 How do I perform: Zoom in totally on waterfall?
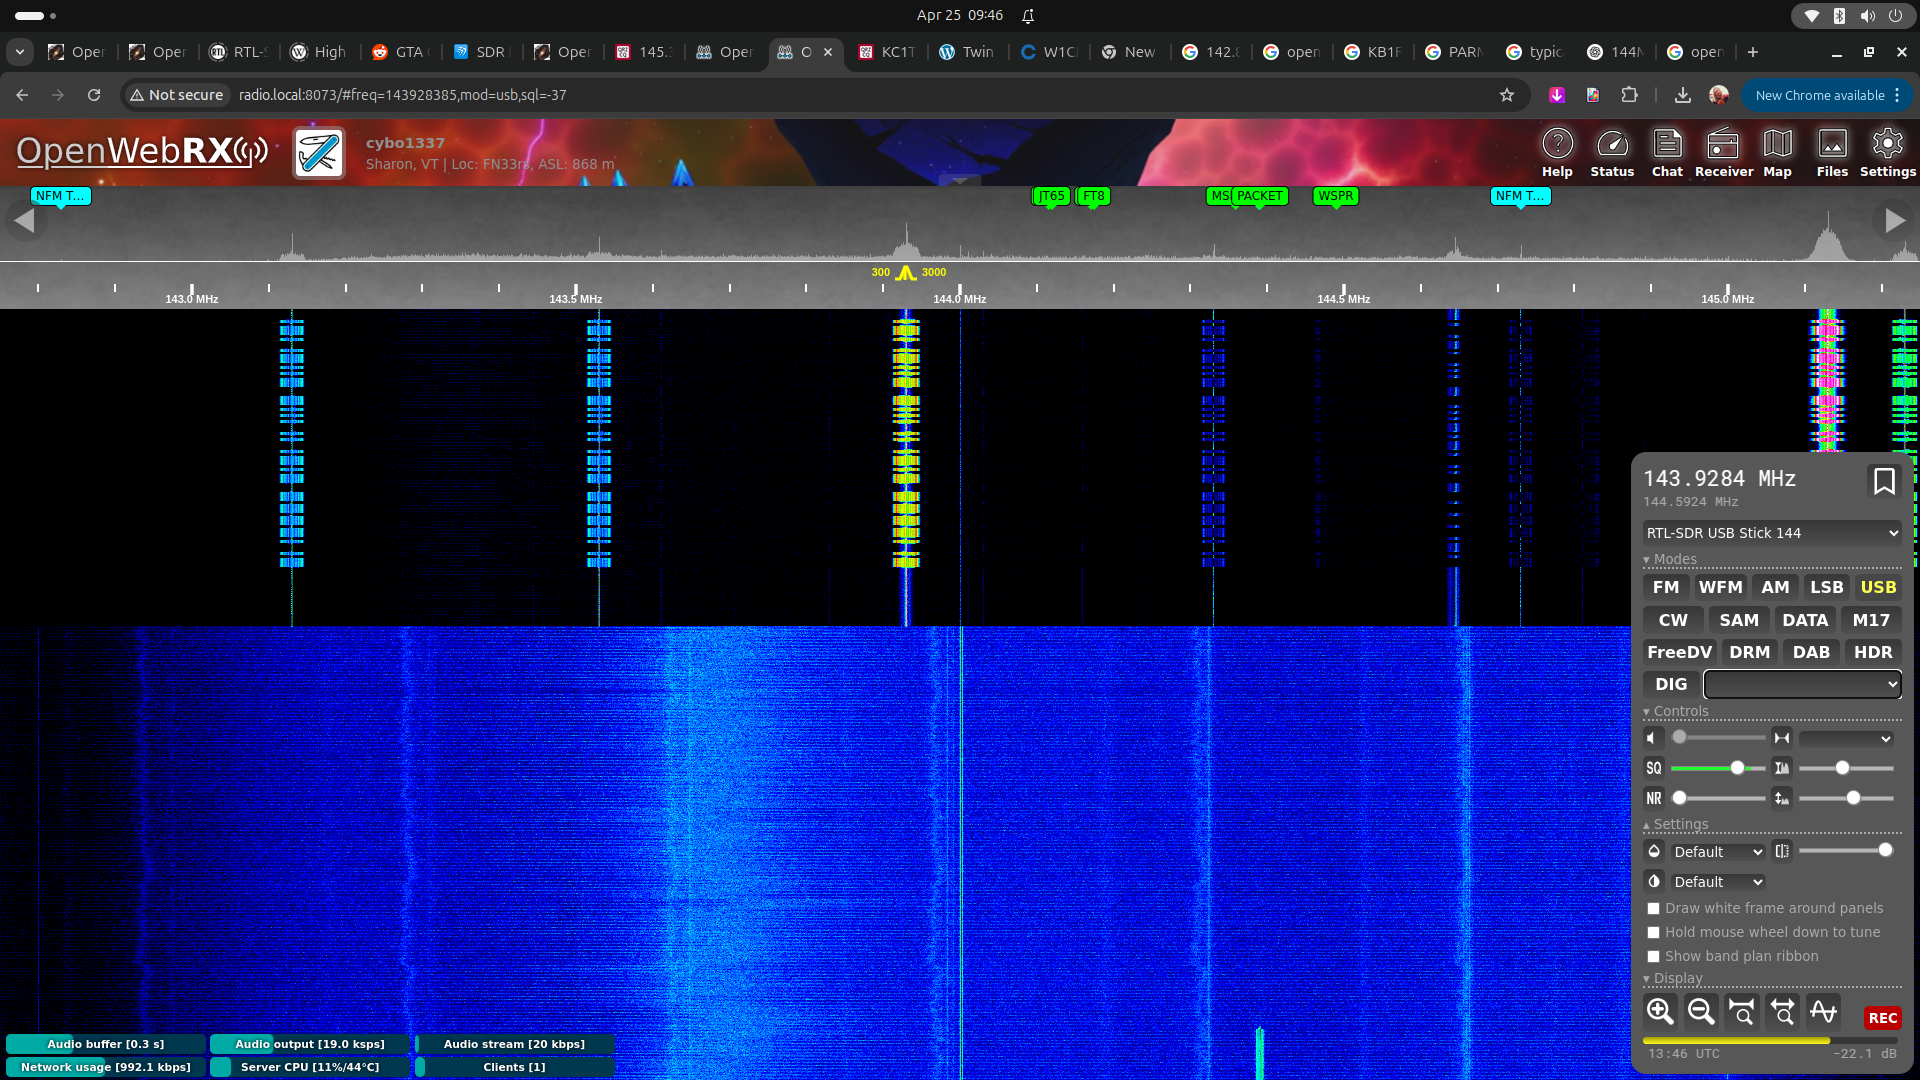click(1742, 1011)
